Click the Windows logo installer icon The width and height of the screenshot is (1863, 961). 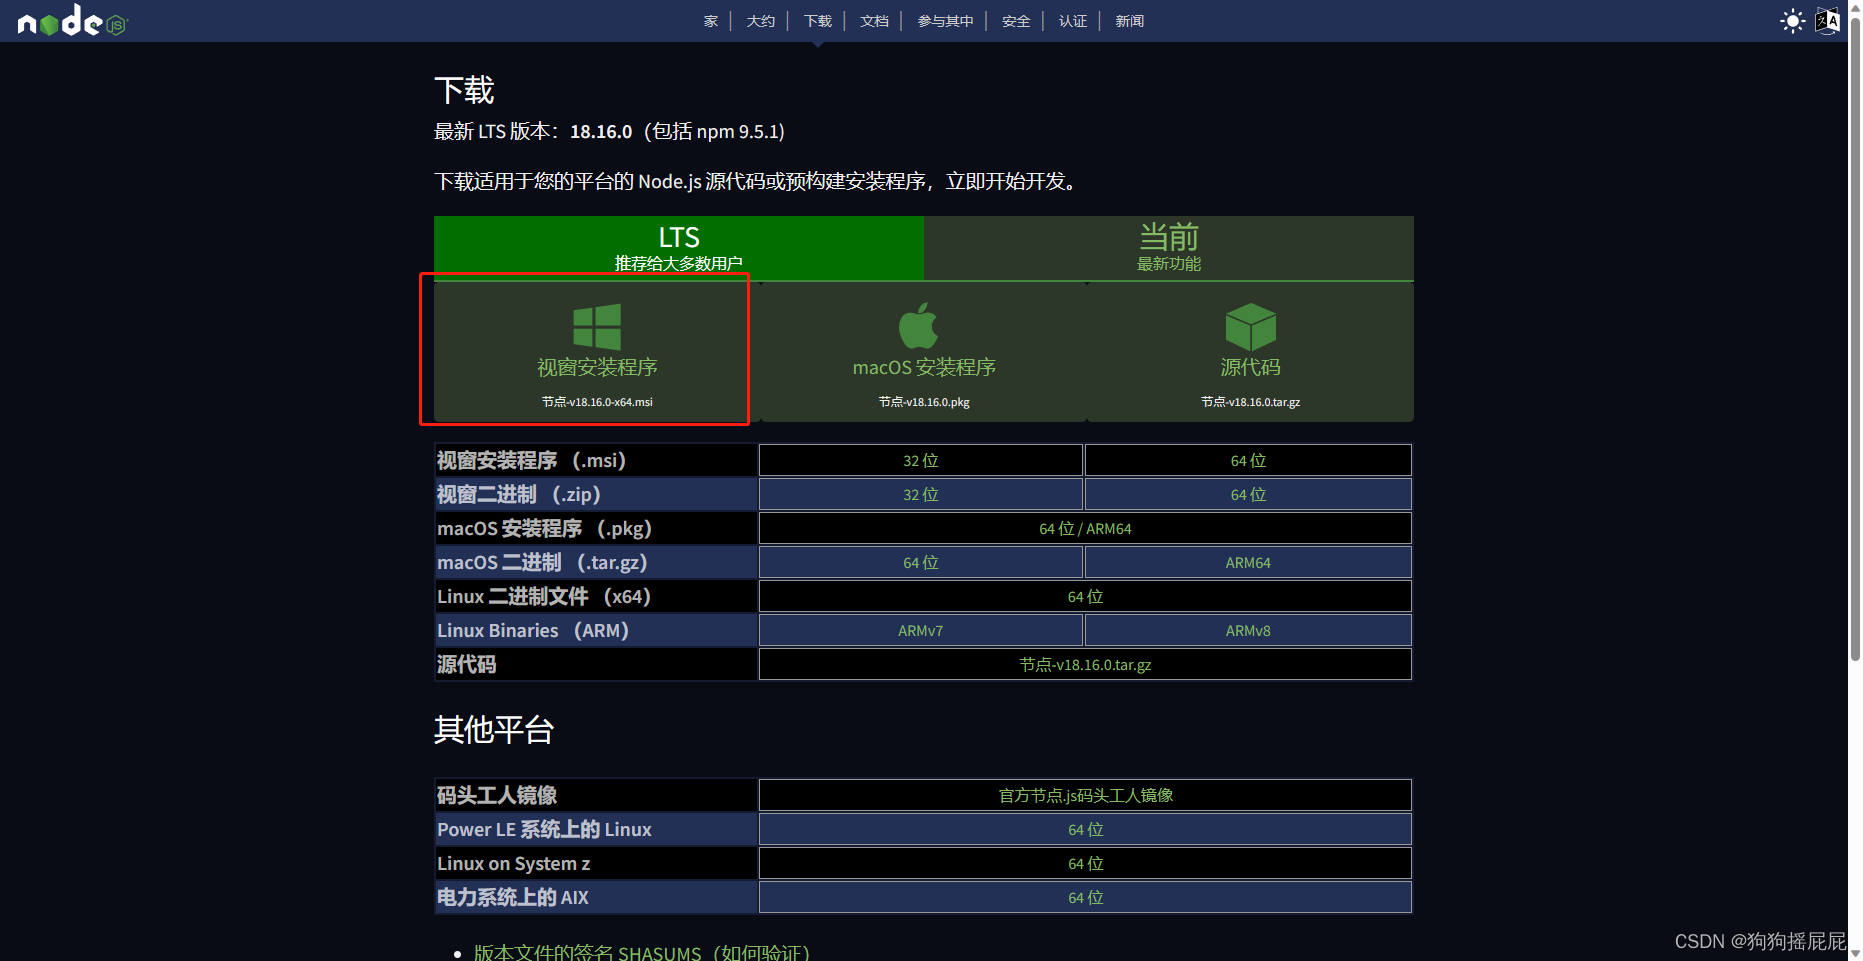point(597,327)
